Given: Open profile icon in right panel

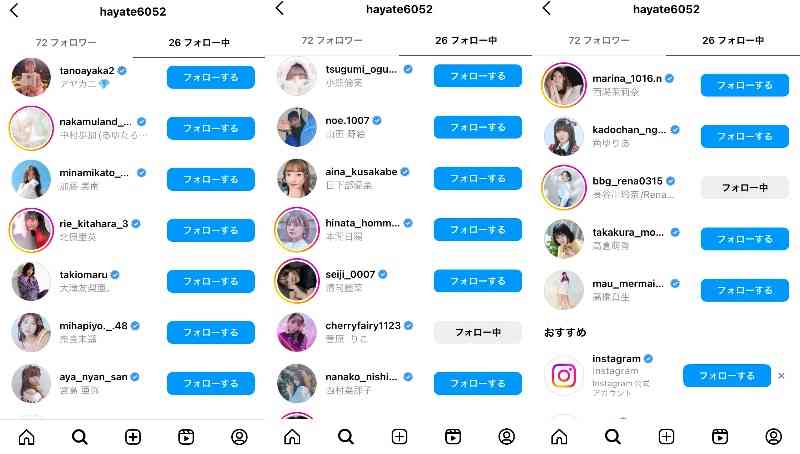Looking at the screenshot, I should (x=773, y=437).
